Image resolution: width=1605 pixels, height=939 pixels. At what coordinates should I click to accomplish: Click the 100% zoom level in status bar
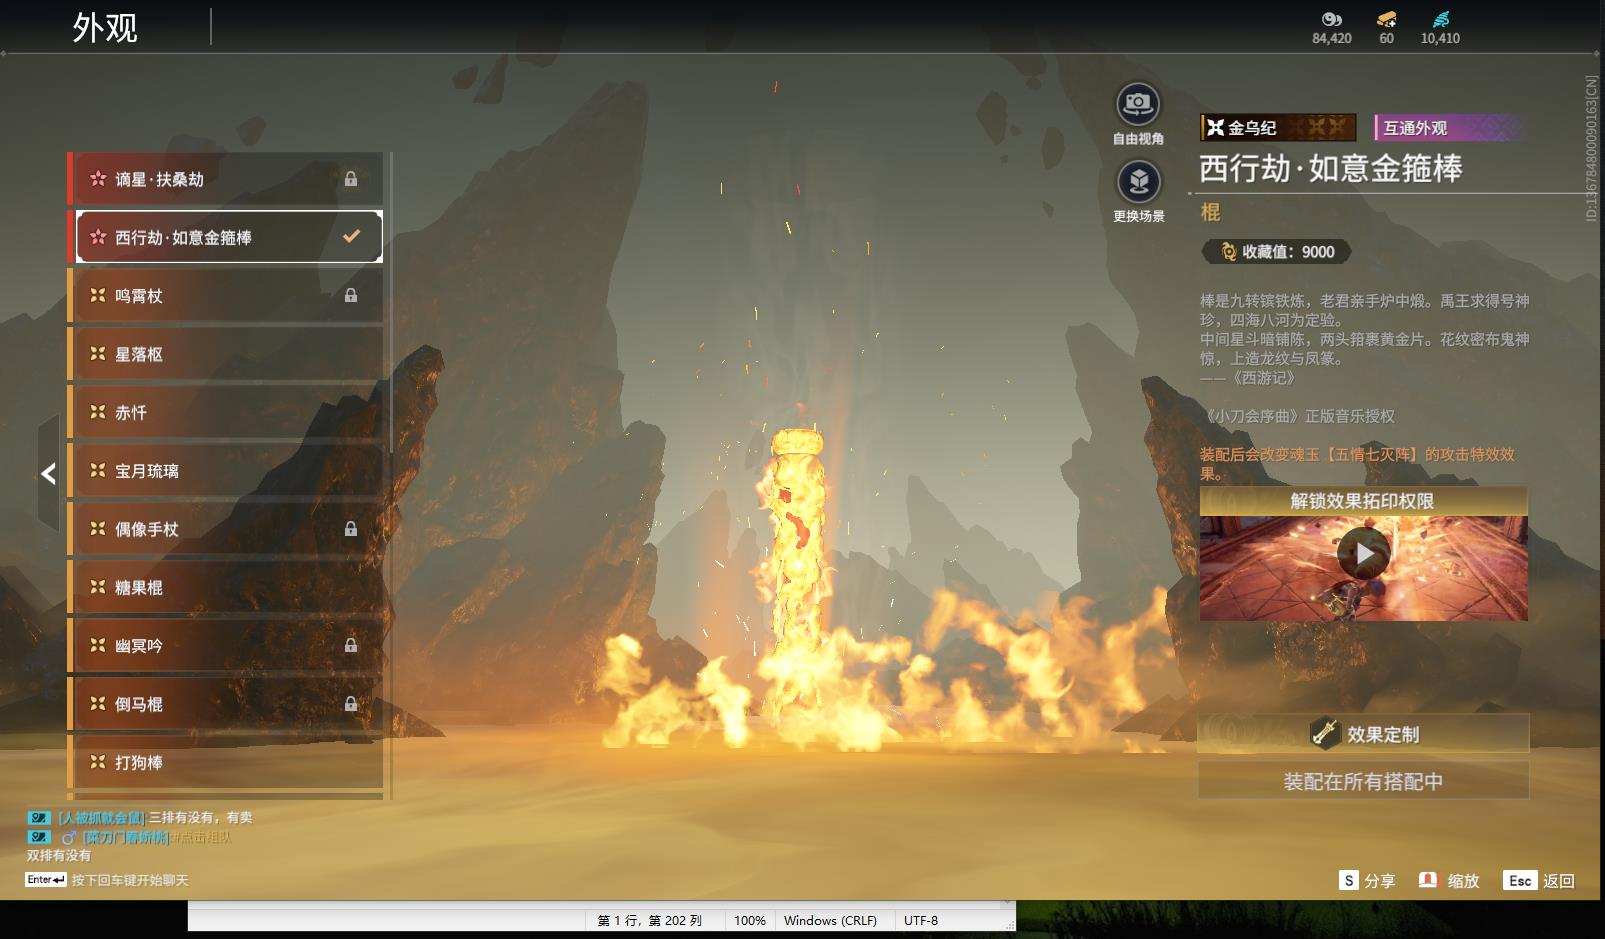click(x=750, y=920)
